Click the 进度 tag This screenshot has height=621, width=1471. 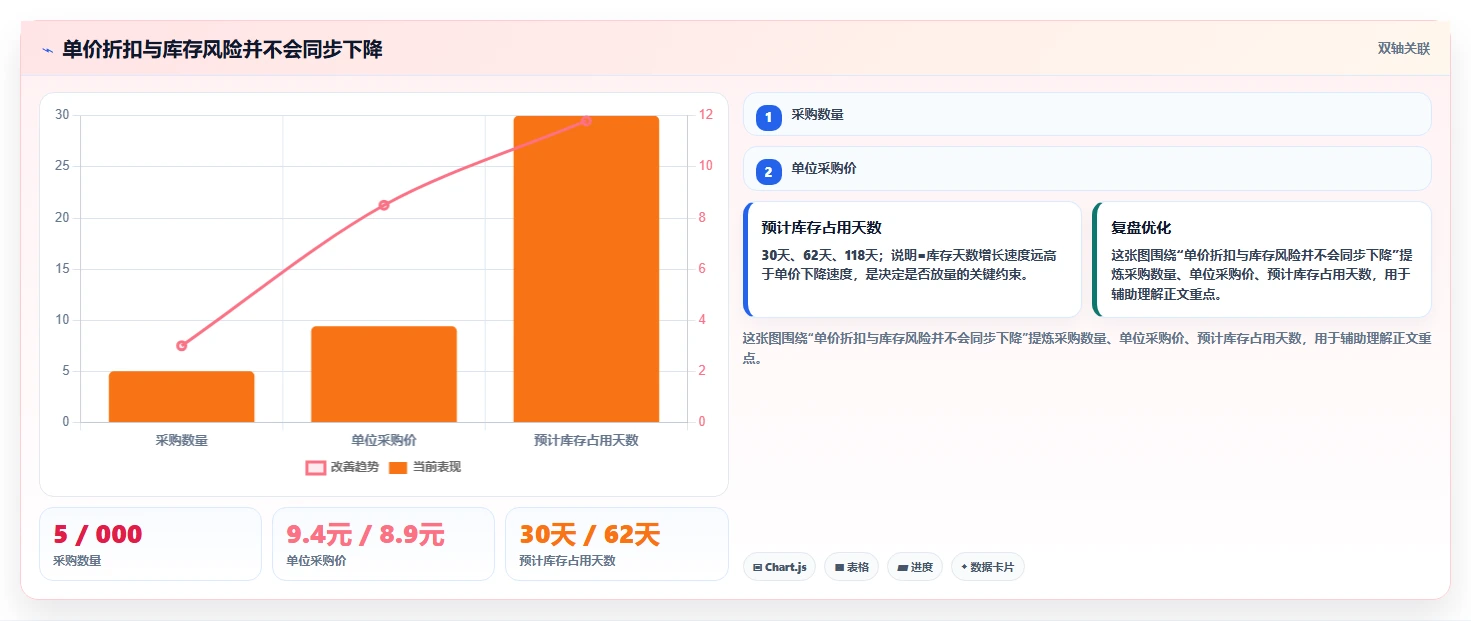915,567
